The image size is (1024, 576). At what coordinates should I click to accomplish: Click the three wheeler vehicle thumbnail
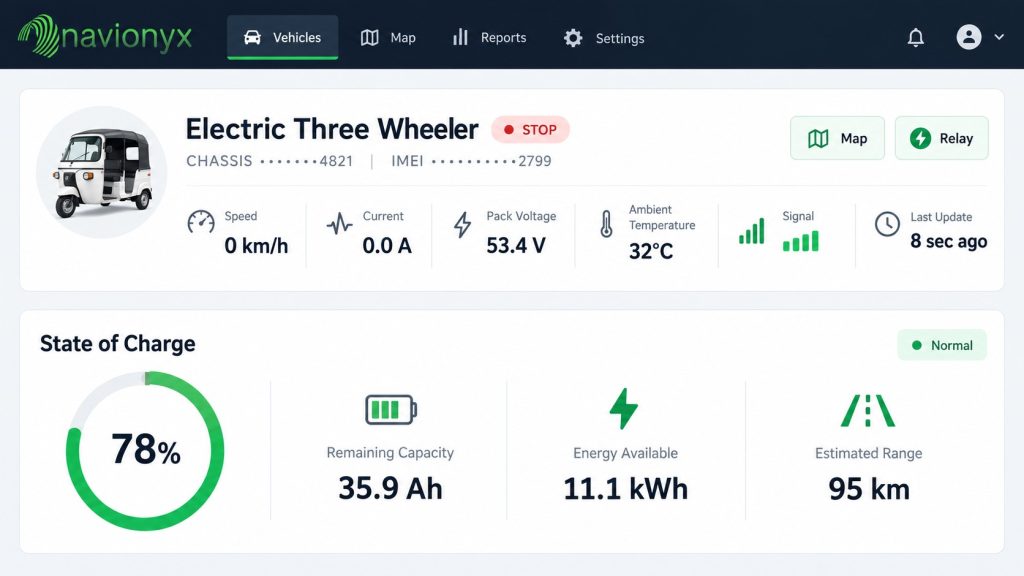click(102, 172)
